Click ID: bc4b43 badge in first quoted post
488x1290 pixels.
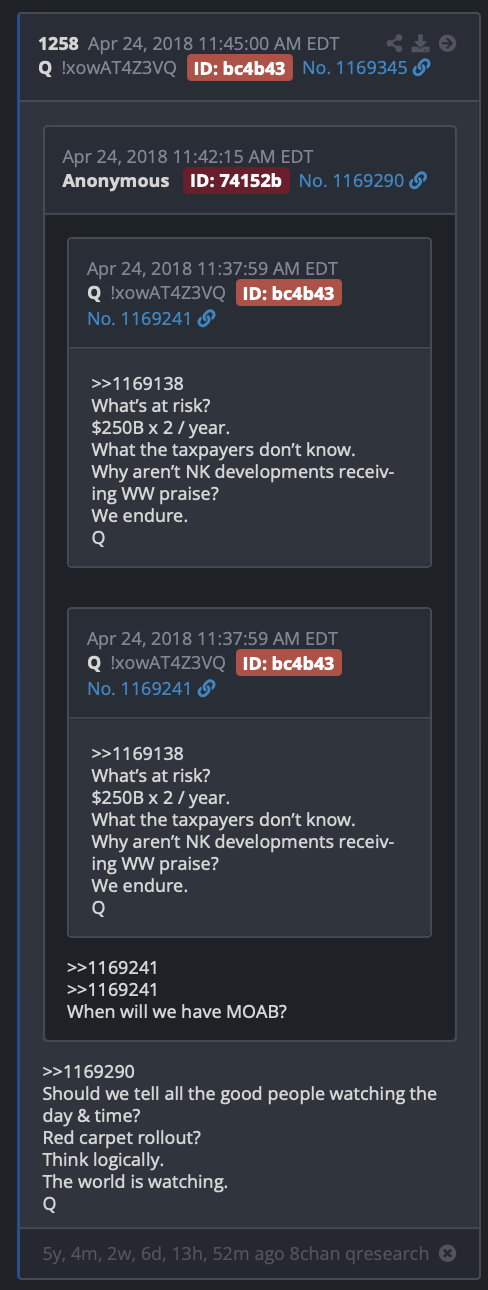[289, 293]
